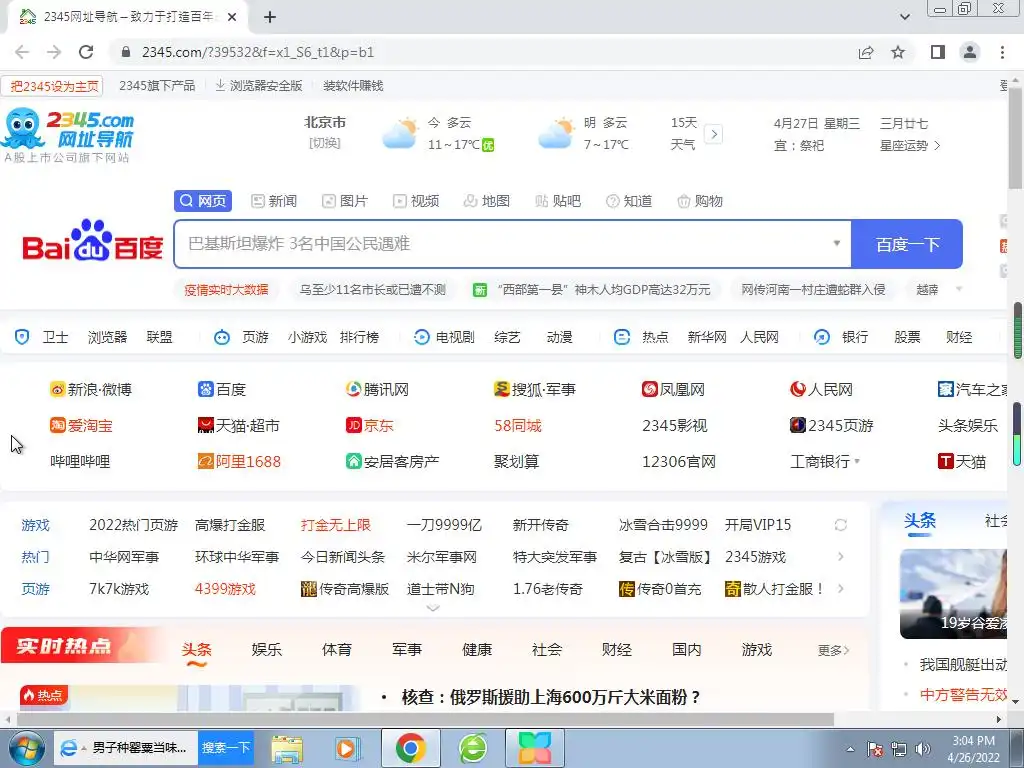Viewport: 1024px width, 768px height.
Task: Click the taskbar clock showing 3:04 PM
Action: (x=973, y=749)
